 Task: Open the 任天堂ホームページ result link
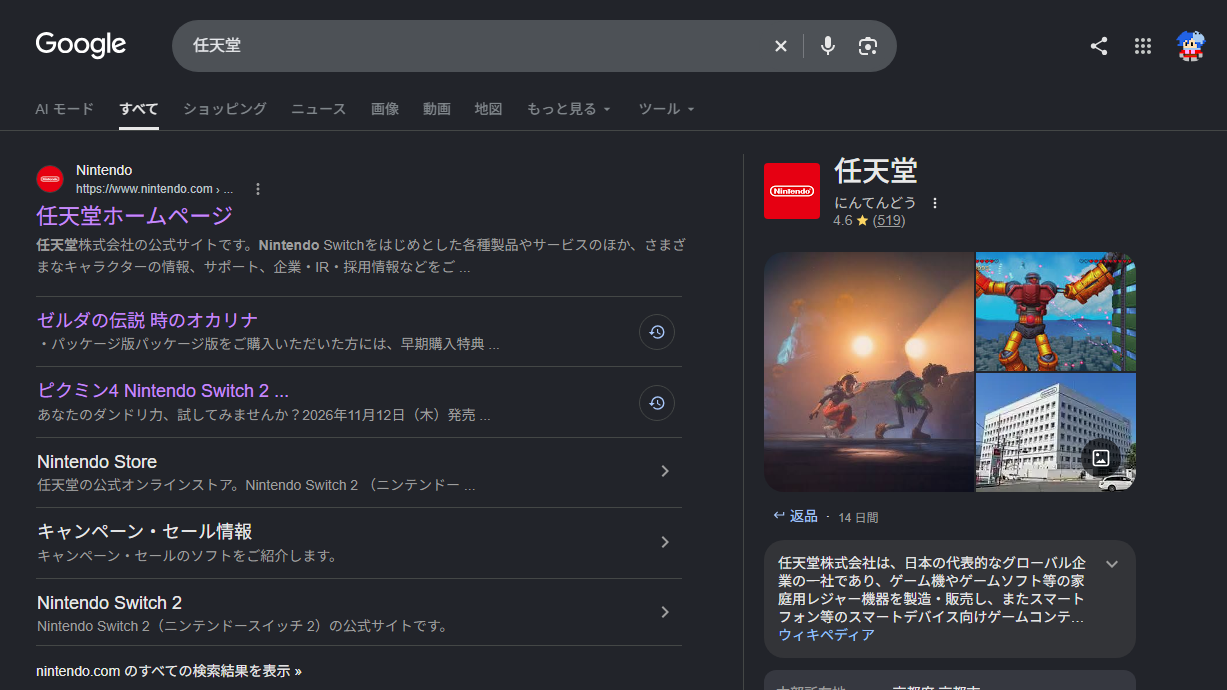135,215
